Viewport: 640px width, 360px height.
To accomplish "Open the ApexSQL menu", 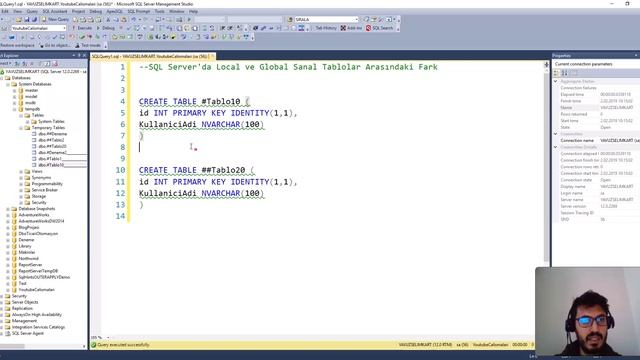I will (x=114, y=11).
